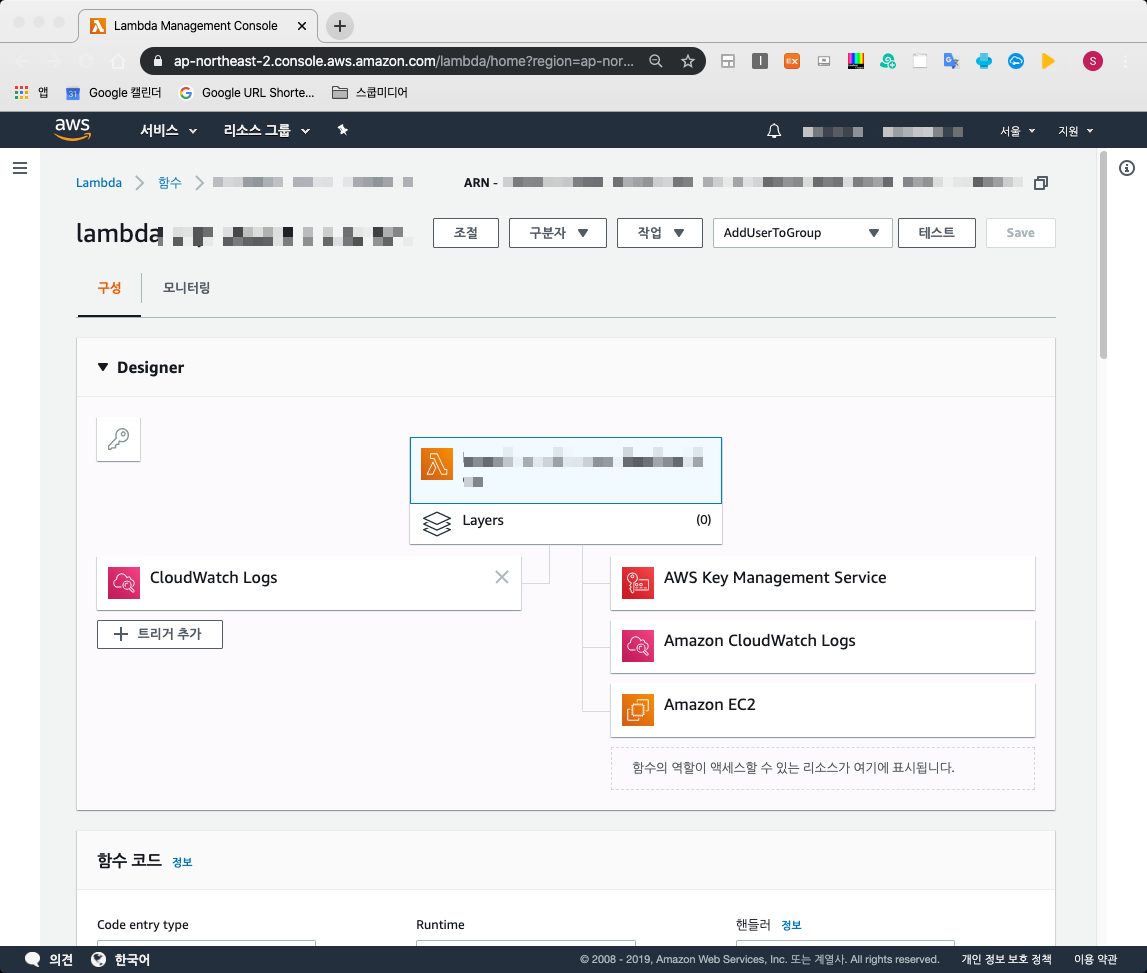This screenshot has height=973, width=1147.
Task: Open the Apps grid bookmark
Action: point(31,93)
